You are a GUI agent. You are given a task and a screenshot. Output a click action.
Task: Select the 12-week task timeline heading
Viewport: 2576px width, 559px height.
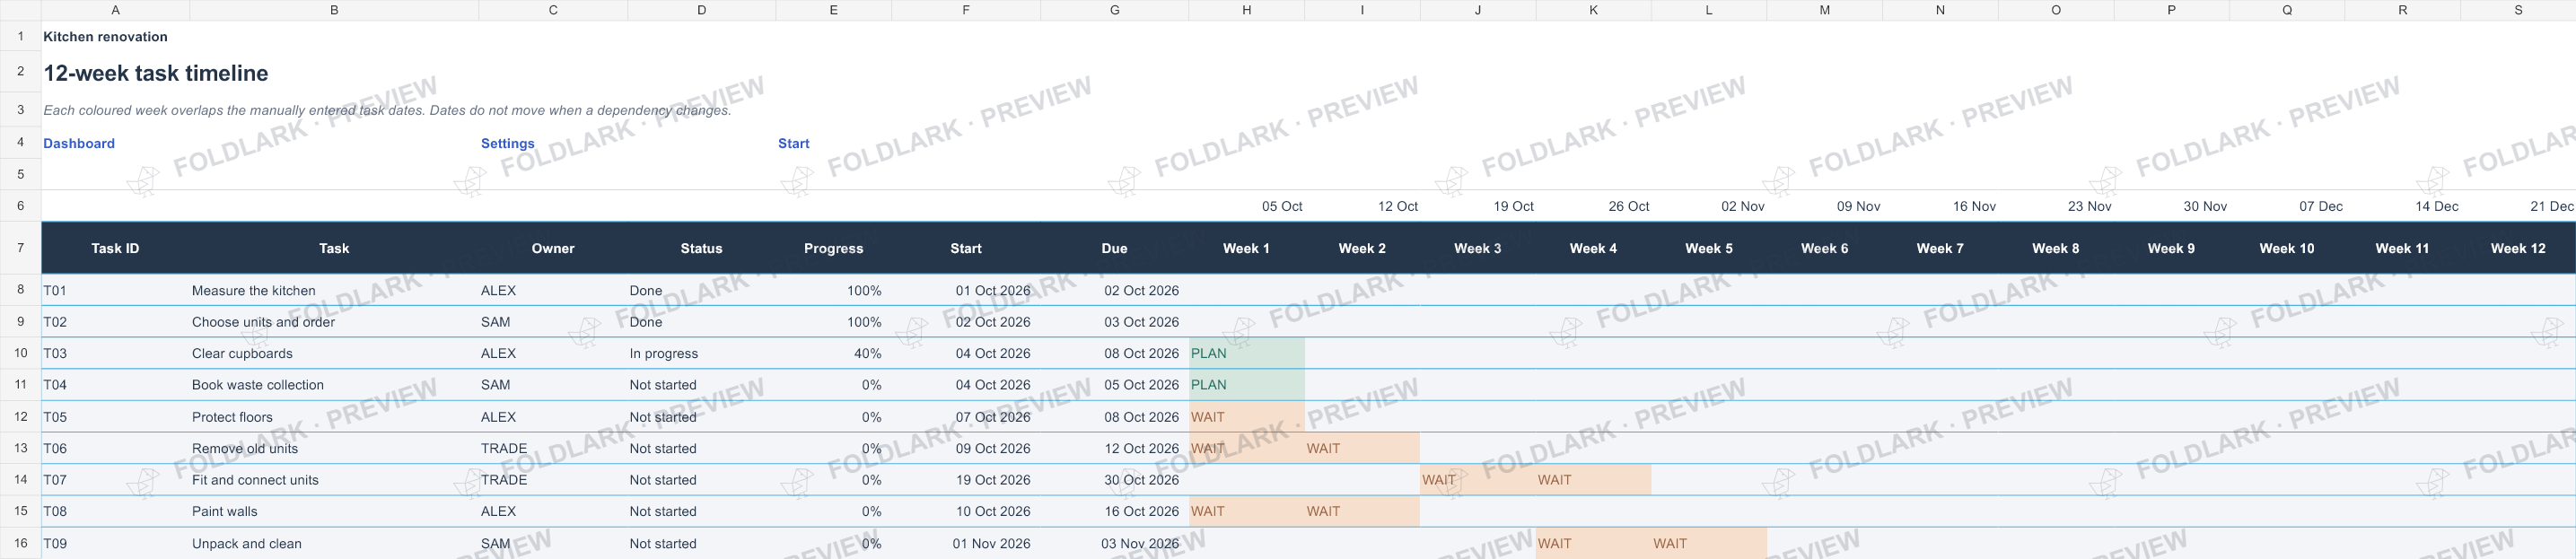tap(155, 73)
